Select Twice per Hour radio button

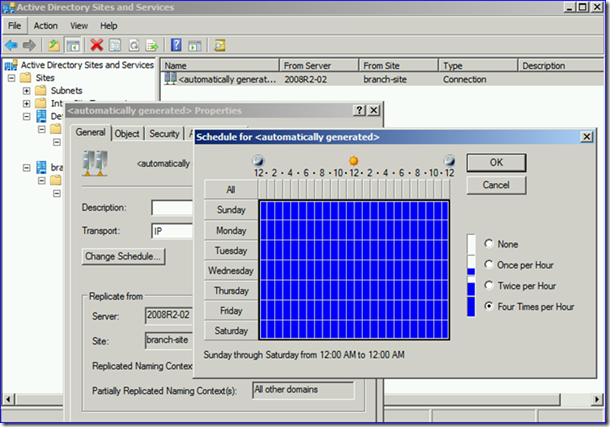[489, 285]
